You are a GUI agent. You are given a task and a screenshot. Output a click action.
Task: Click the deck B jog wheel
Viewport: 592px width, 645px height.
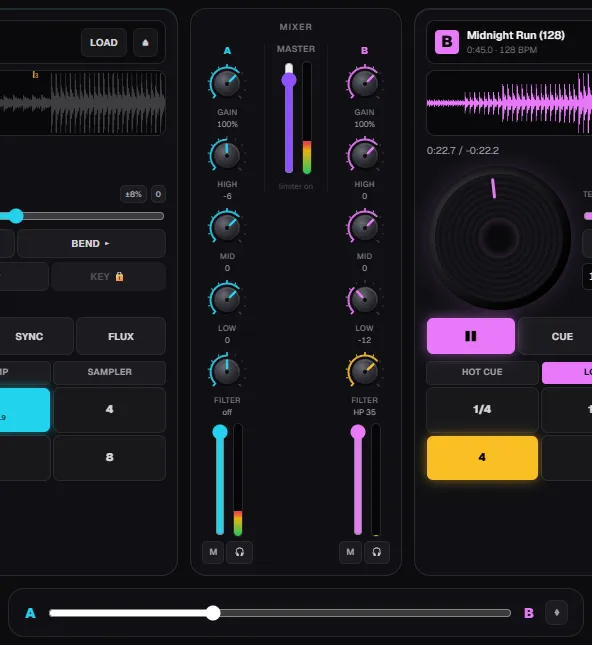pyautogui.click(x=499, y=237)
